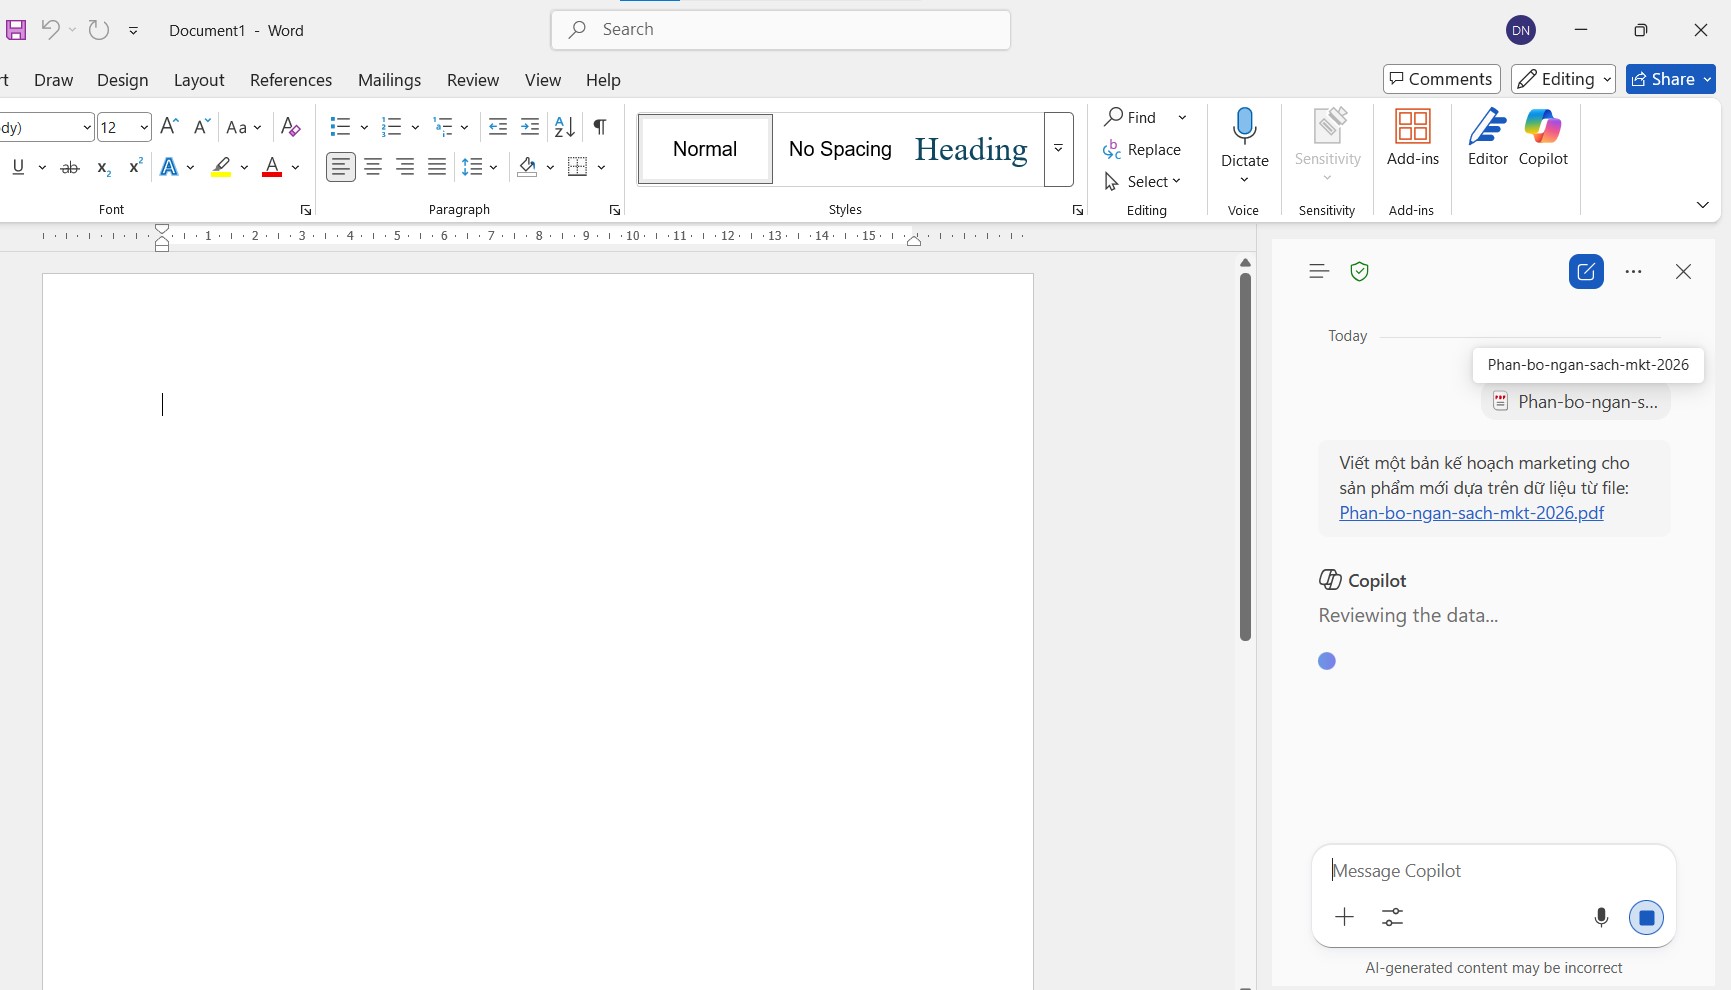Open the References tab

290,80
